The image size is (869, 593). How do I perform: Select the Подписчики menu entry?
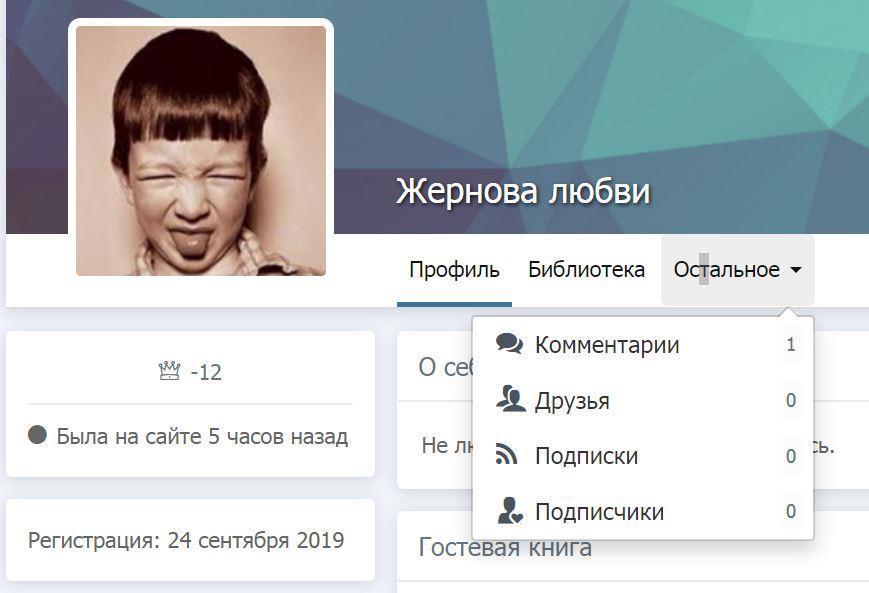643,511
